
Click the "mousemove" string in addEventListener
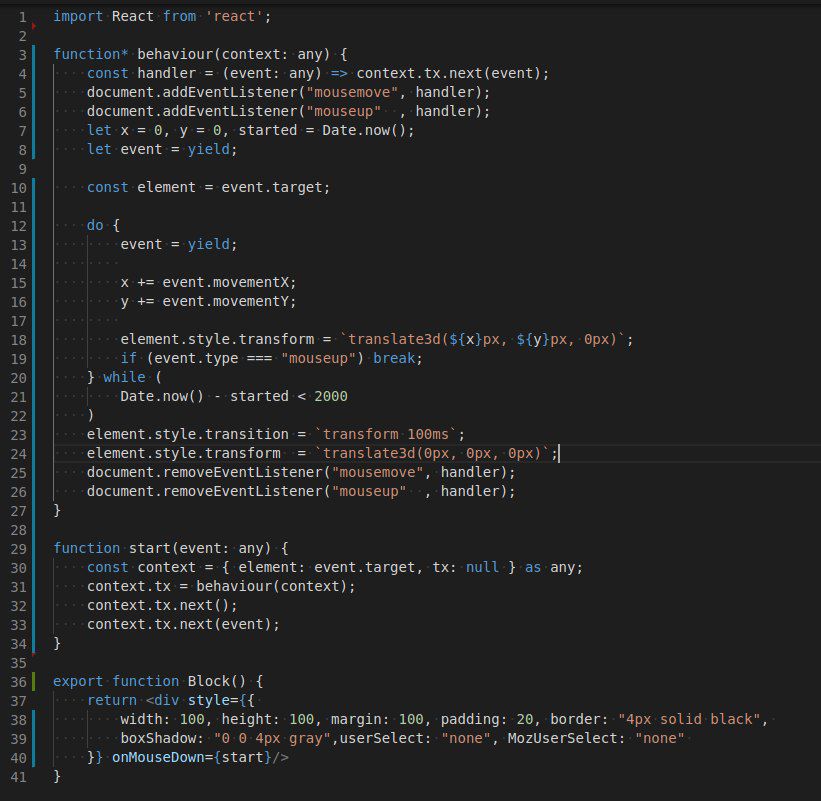(x=352, y=93)
